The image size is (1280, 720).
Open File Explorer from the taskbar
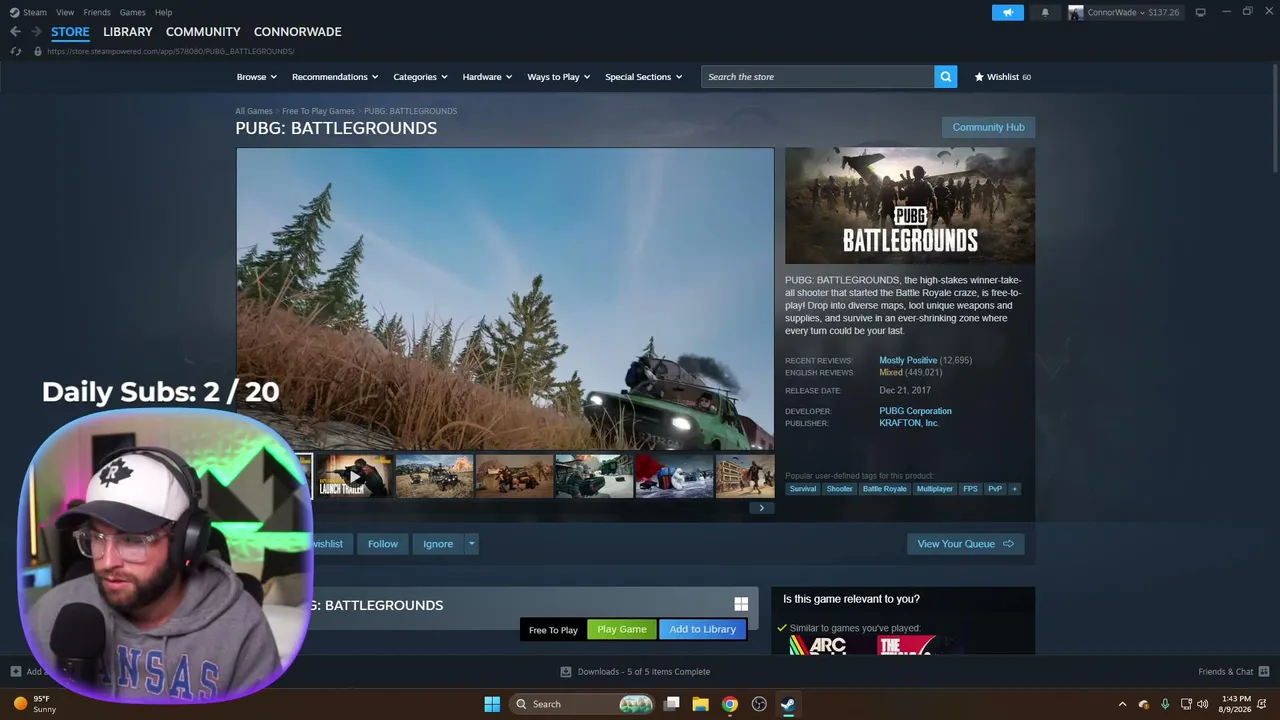[700, 704]
